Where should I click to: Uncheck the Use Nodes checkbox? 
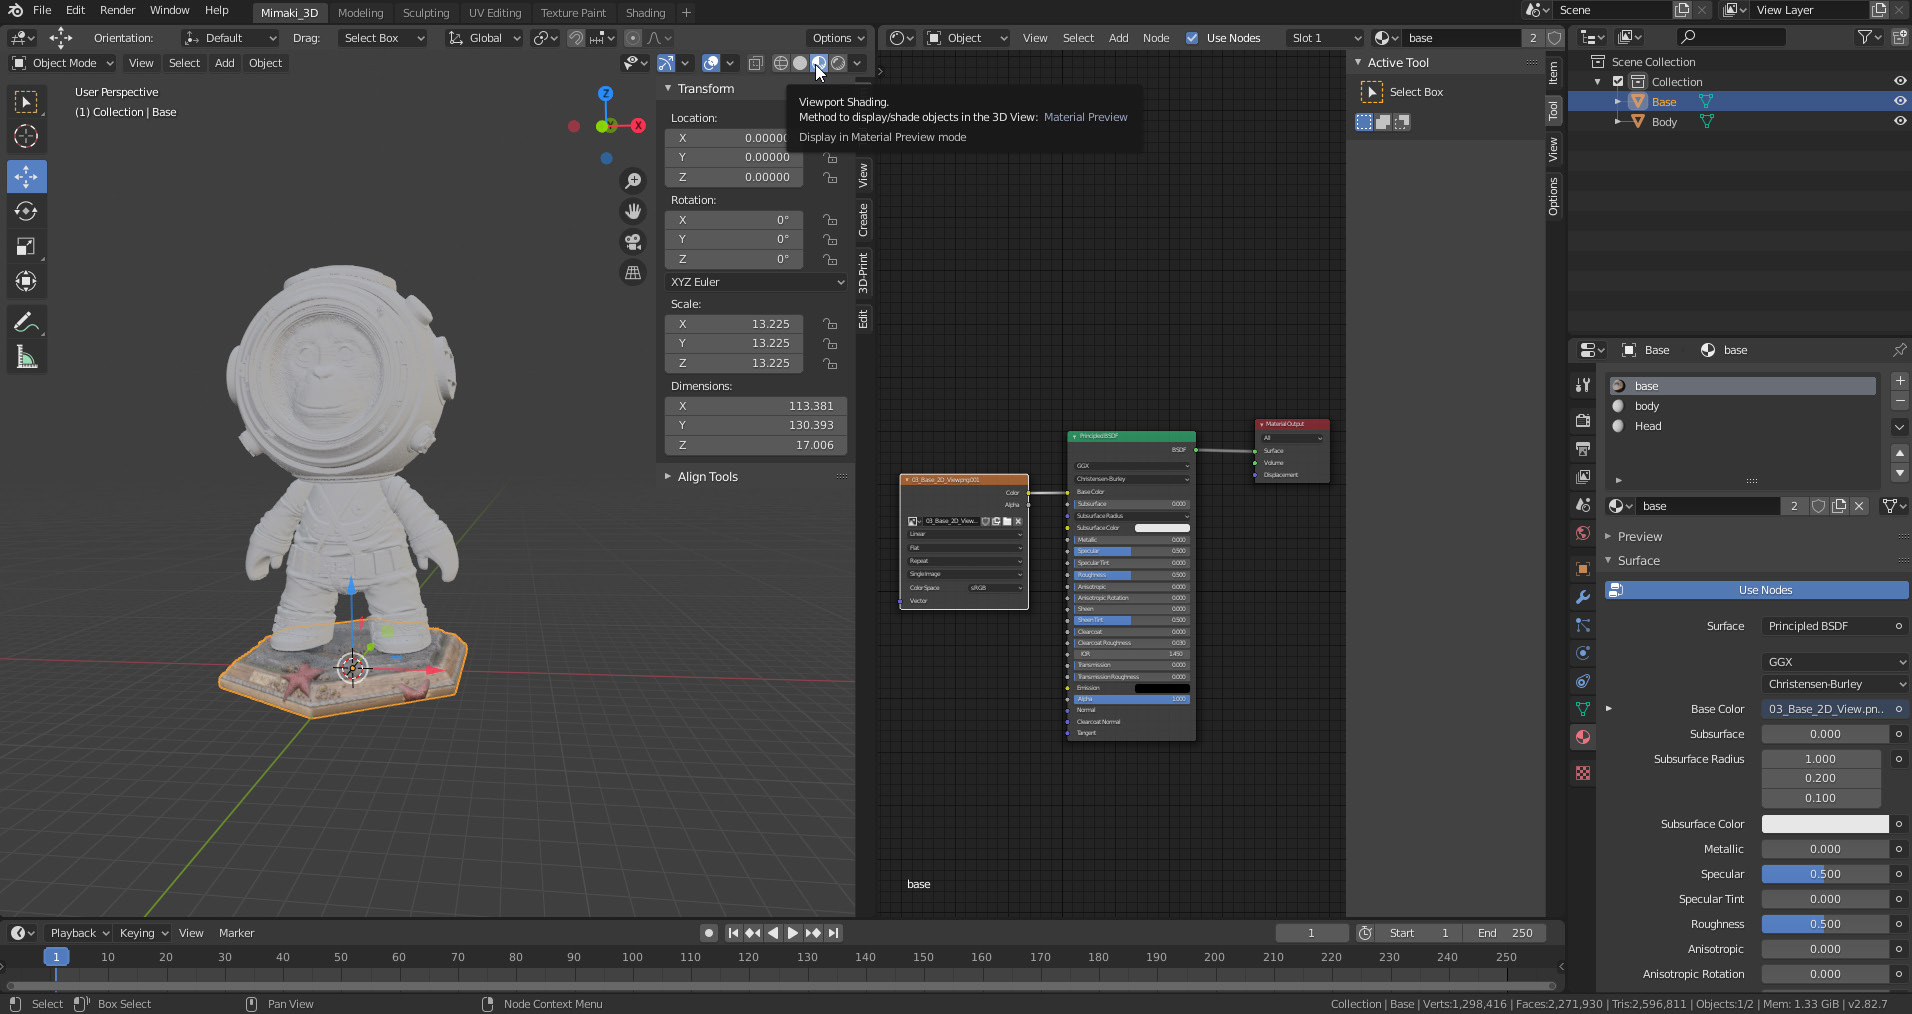pyautogui.click(x=1192, y=38)
